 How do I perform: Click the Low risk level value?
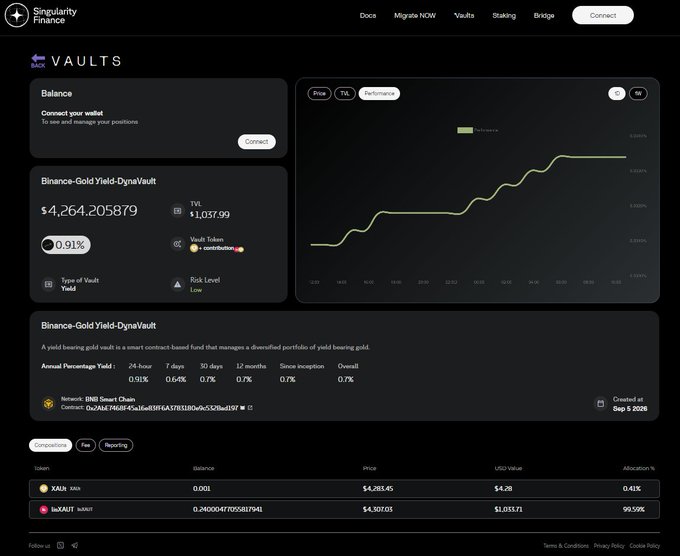coord(196,290)
